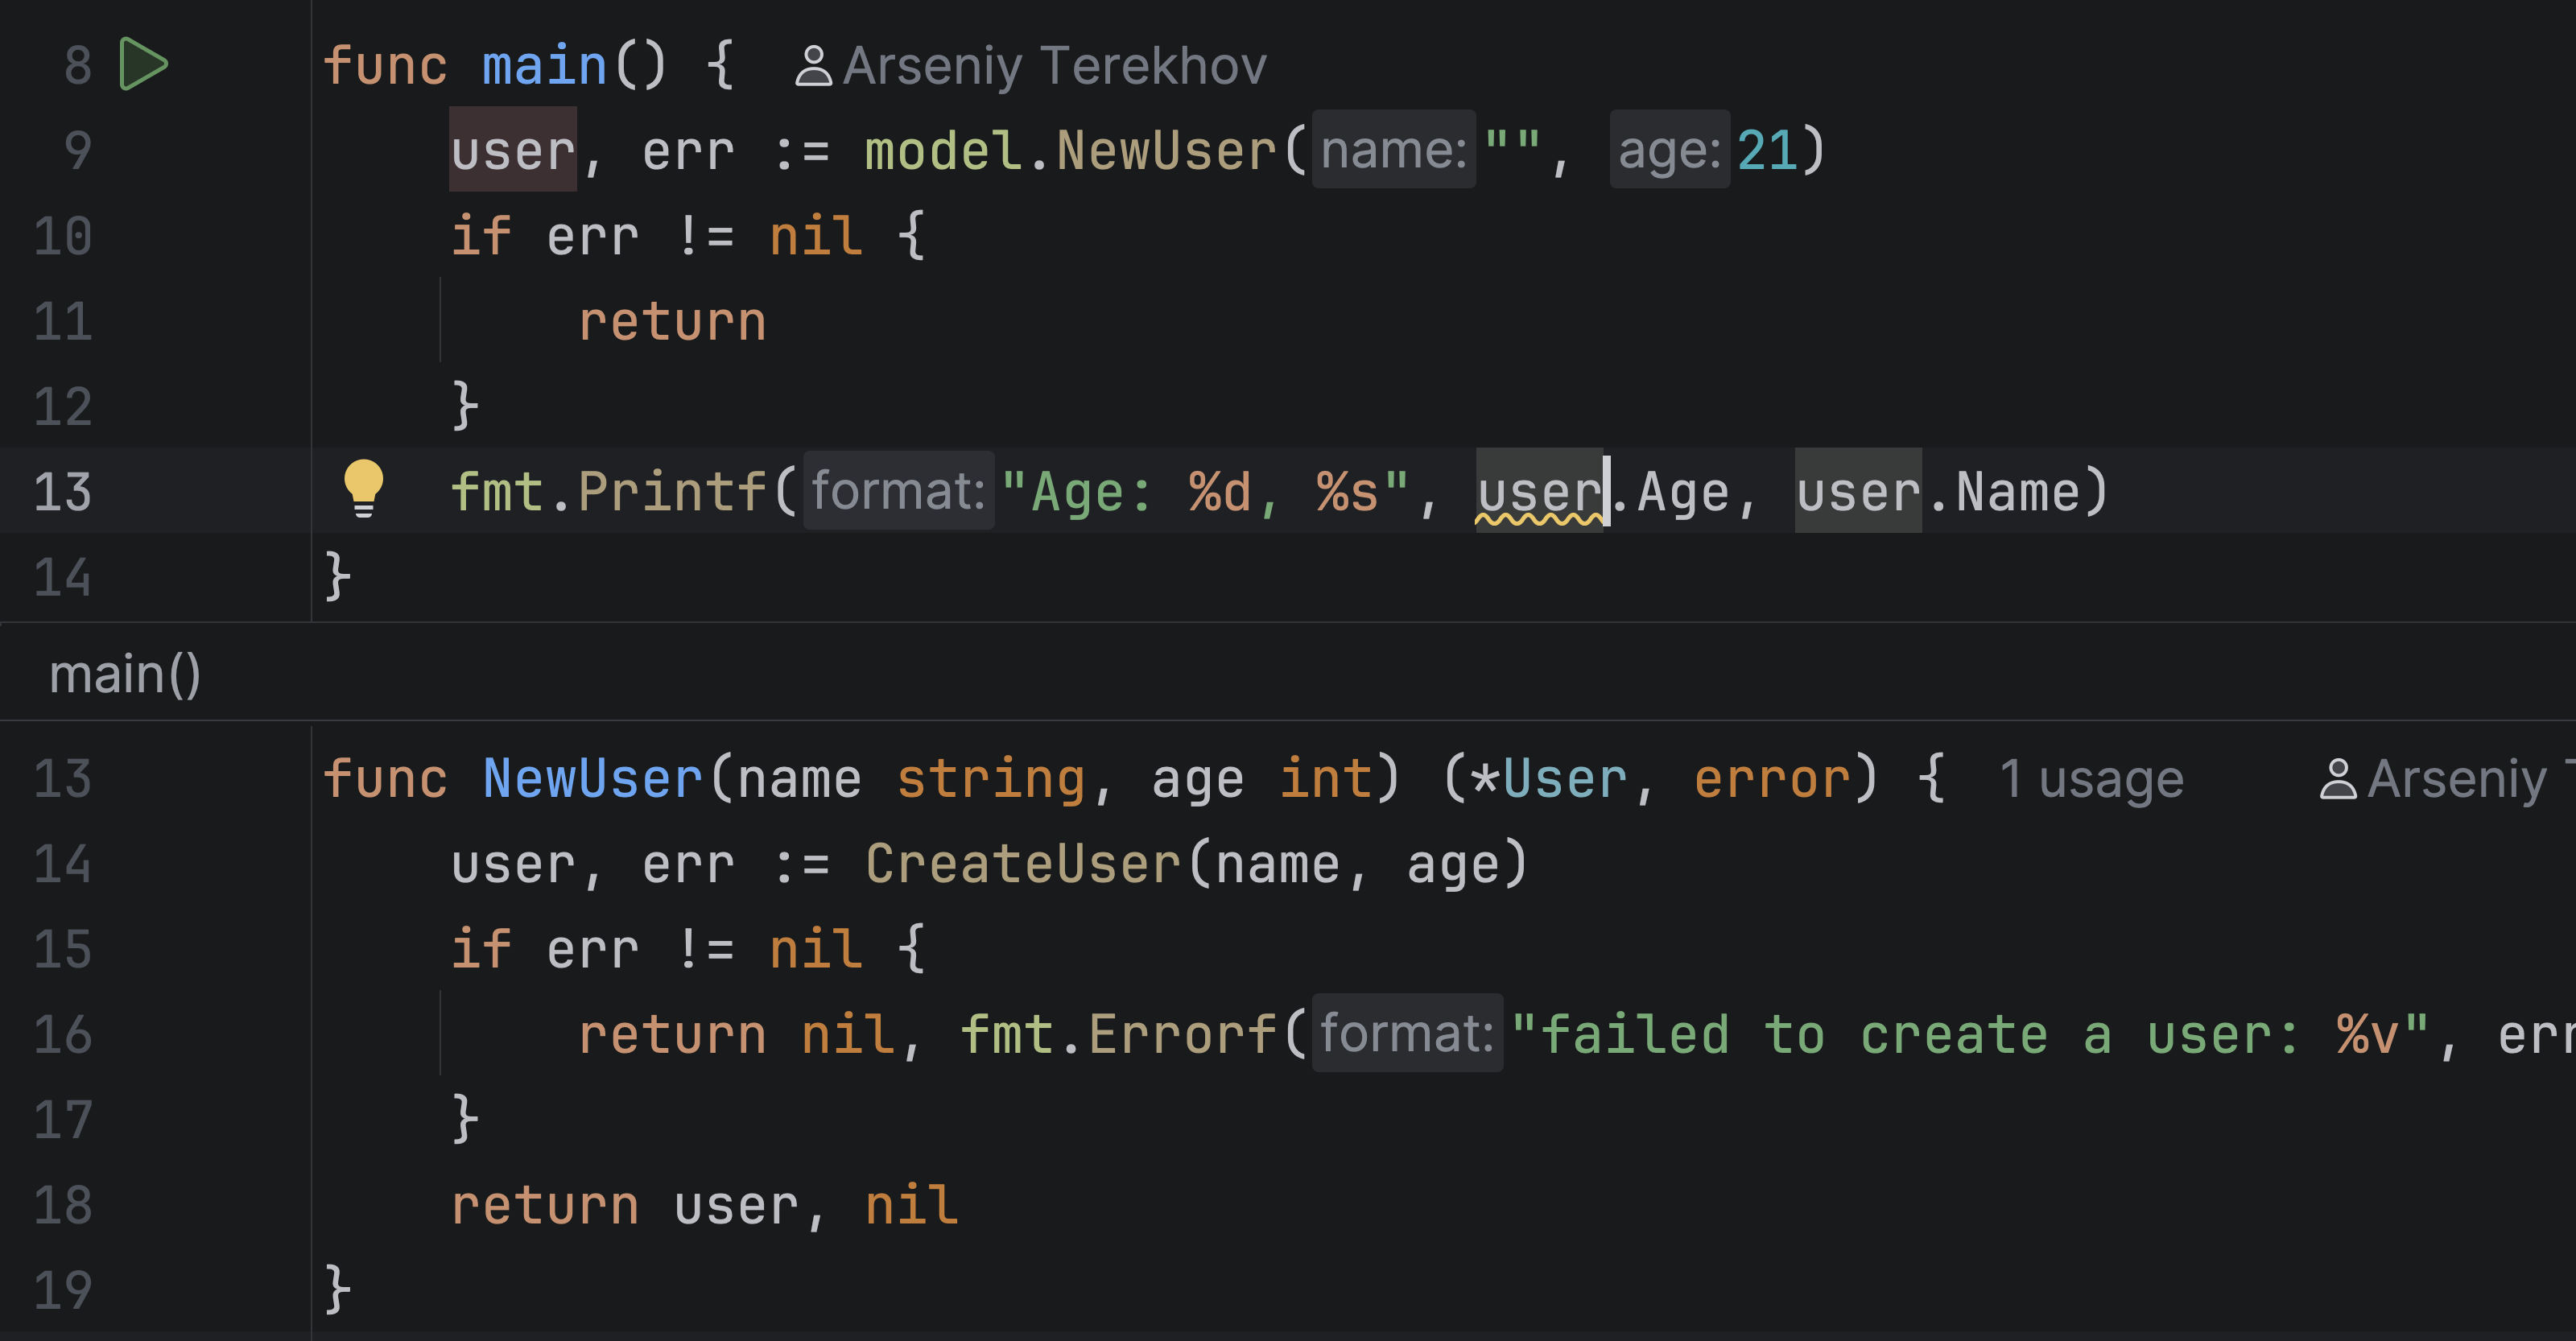Click the "1 usage" hint for NewUser
This screenshot has height=1341, width=2576.
coord(2091,779)
